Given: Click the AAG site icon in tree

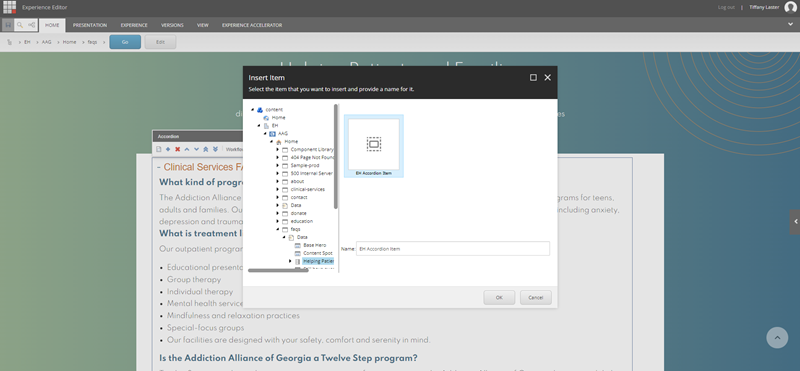Looking at the screenshot, I should click(x=272, y=134).
